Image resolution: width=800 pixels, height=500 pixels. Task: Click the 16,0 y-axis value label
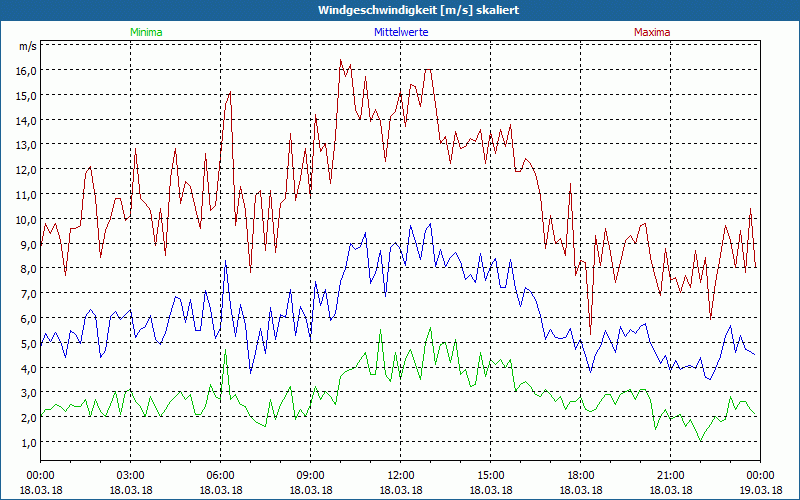25,71
